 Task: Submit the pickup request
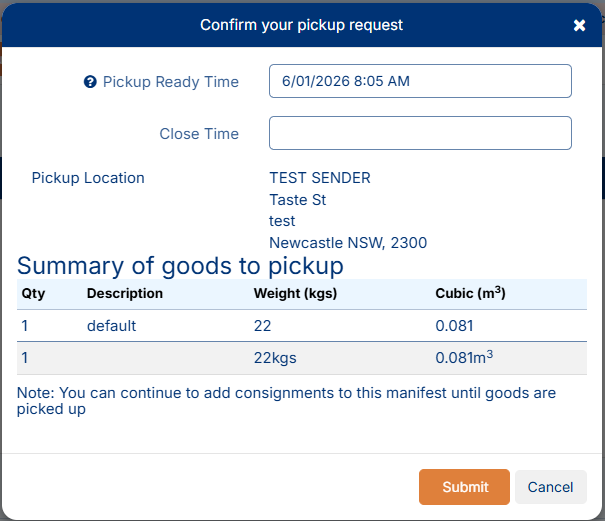(x=464, y=487)
